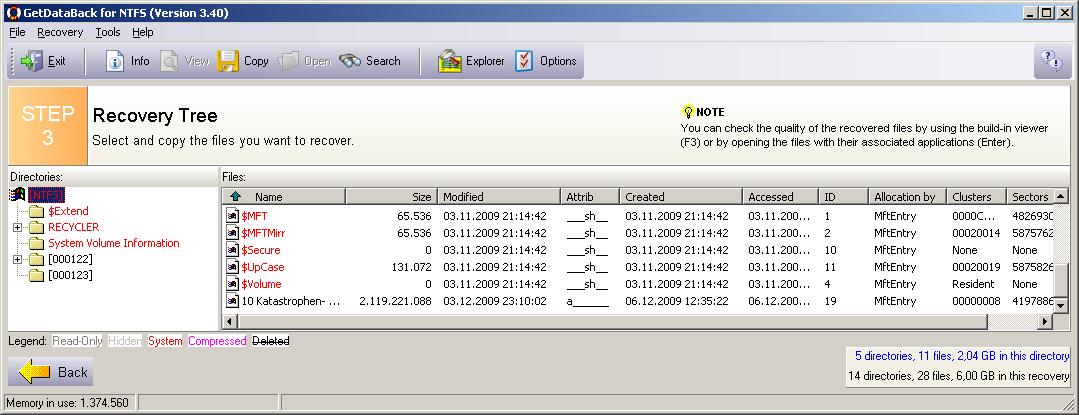This screenshot has height=415, width=1079.
Task: Open the File menu
Action: [x=17, y=32]
